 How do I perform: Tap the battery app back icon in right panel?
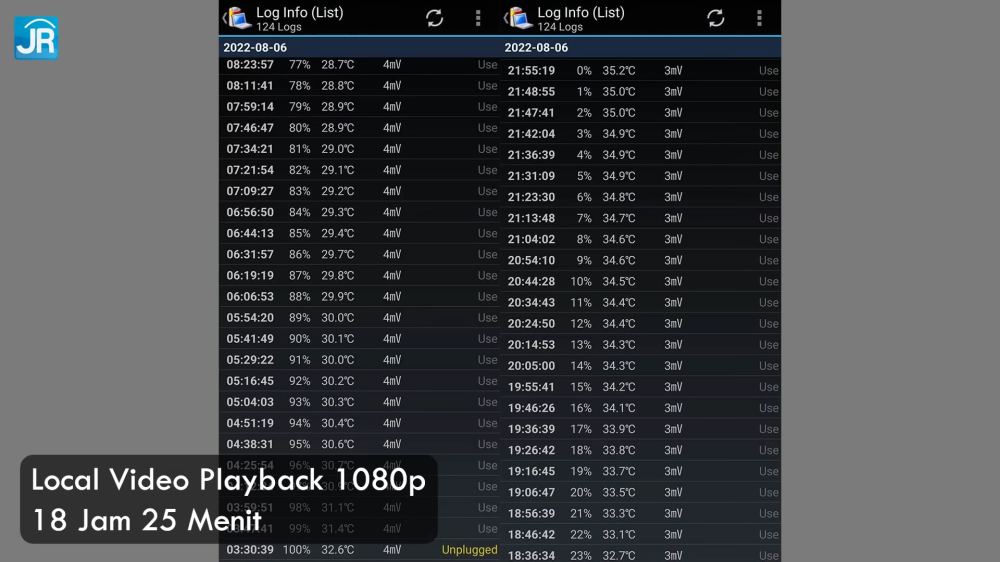(x=518, y=18)
